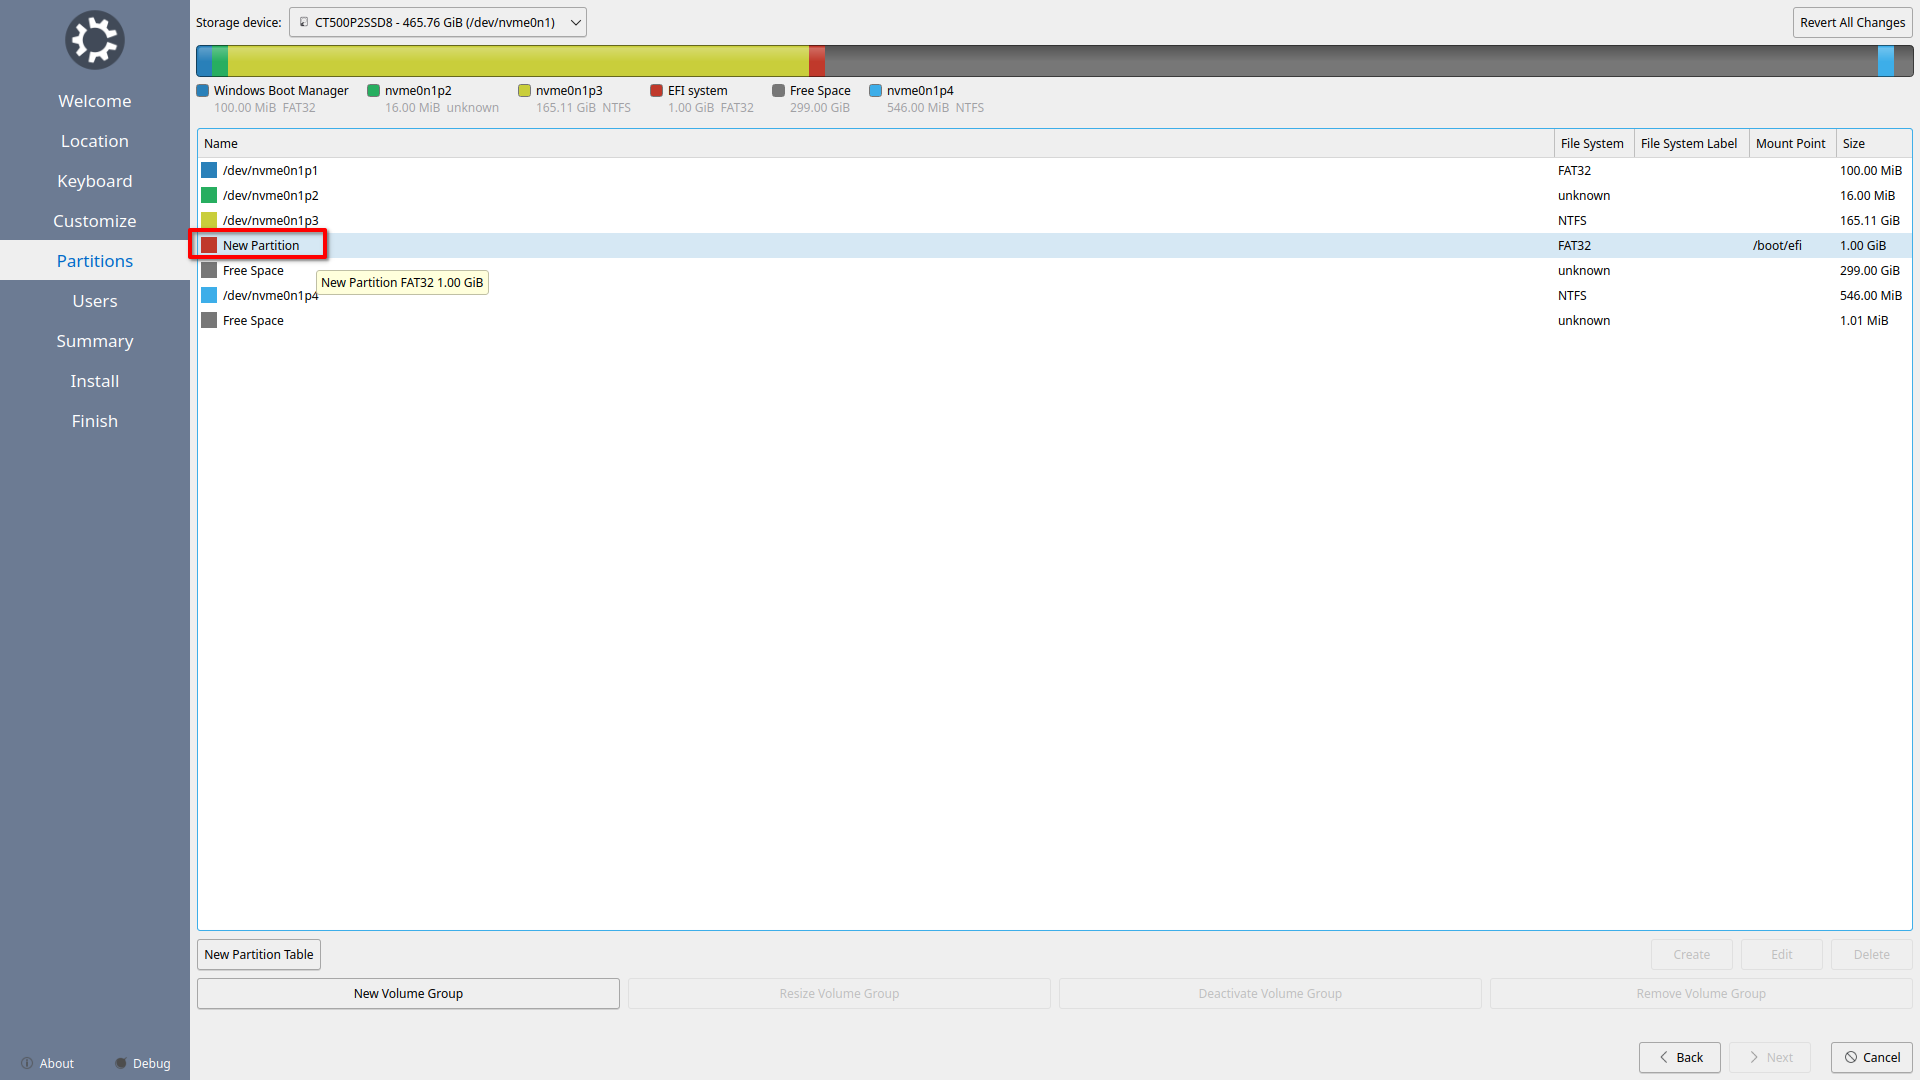Go to the Users step in the sidebar
This screenshot has width=1920, height=1080.
pyautogui.click(x=94, y=301)
